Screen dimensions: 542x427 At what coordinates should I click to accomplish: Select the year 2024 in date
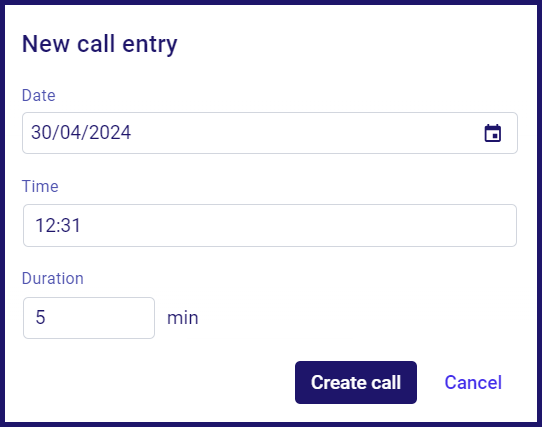(x=110, y=132)
